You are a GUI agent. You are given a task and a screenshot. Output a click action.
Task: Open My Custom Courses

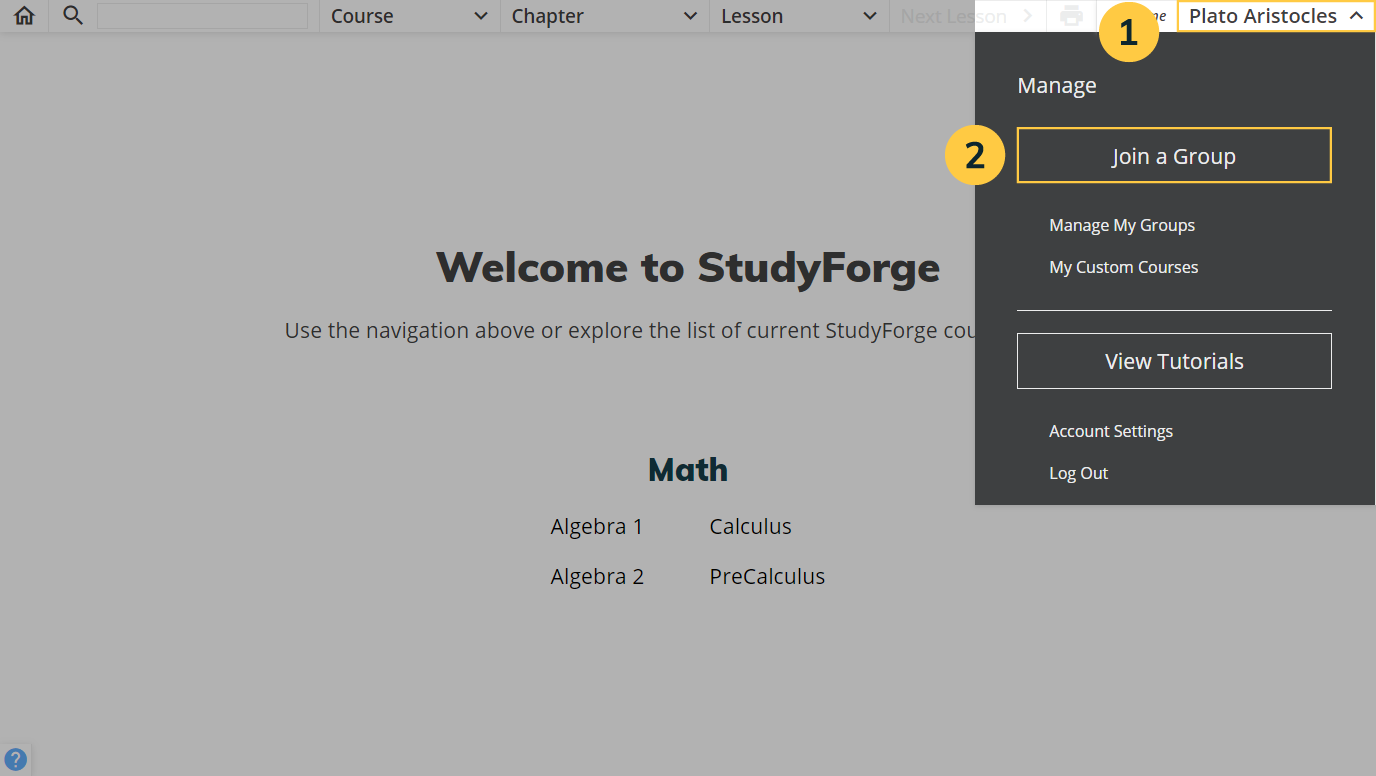pos(1123,267)
